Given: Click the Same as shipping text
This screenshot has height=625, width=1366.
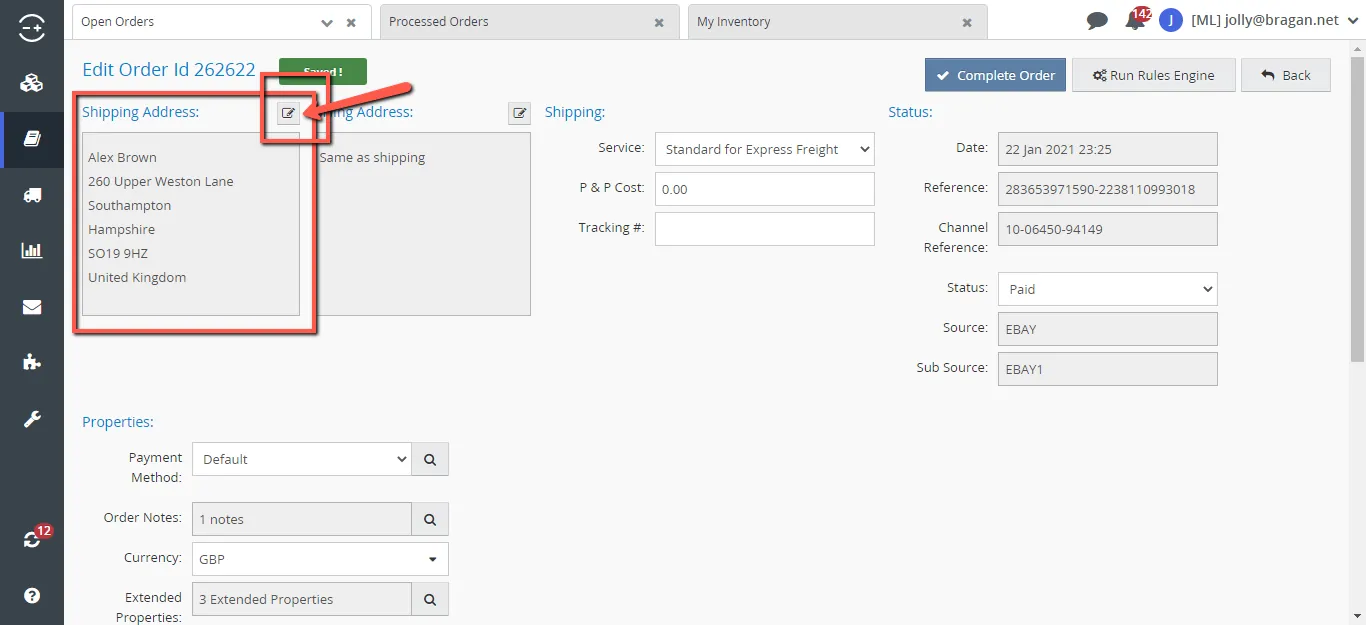Looking at the screenshot, I should click(x=372, y=158).
